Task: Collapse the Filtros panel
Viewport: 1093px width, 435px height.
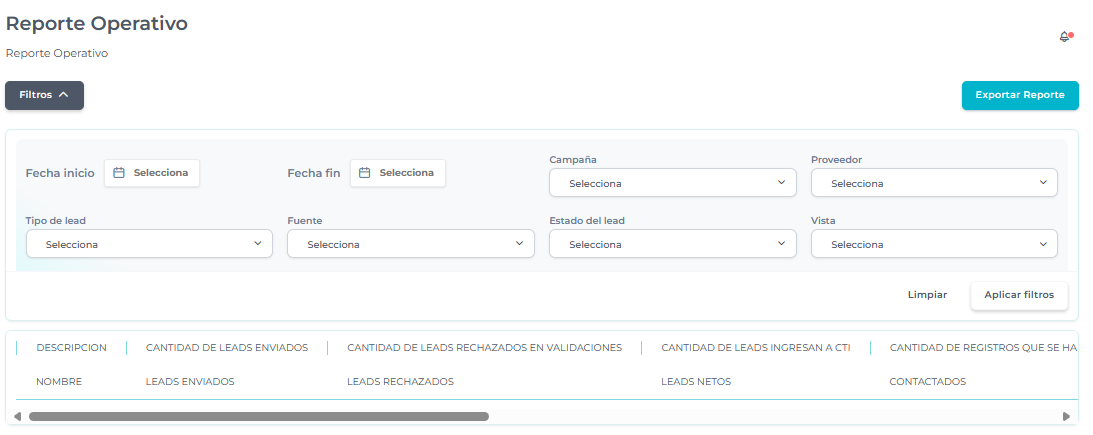Action: coord(45,95)
